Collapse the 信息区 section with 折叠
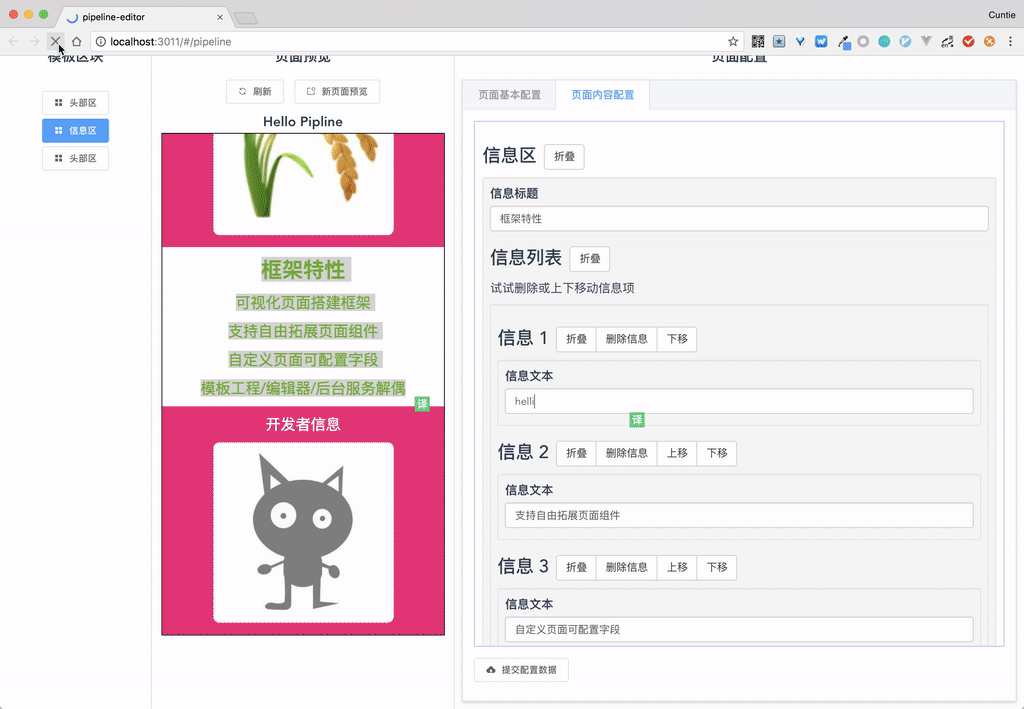The width and height of the screenshot is (1024, 709). pyautogui.click(x=564, y=157)
